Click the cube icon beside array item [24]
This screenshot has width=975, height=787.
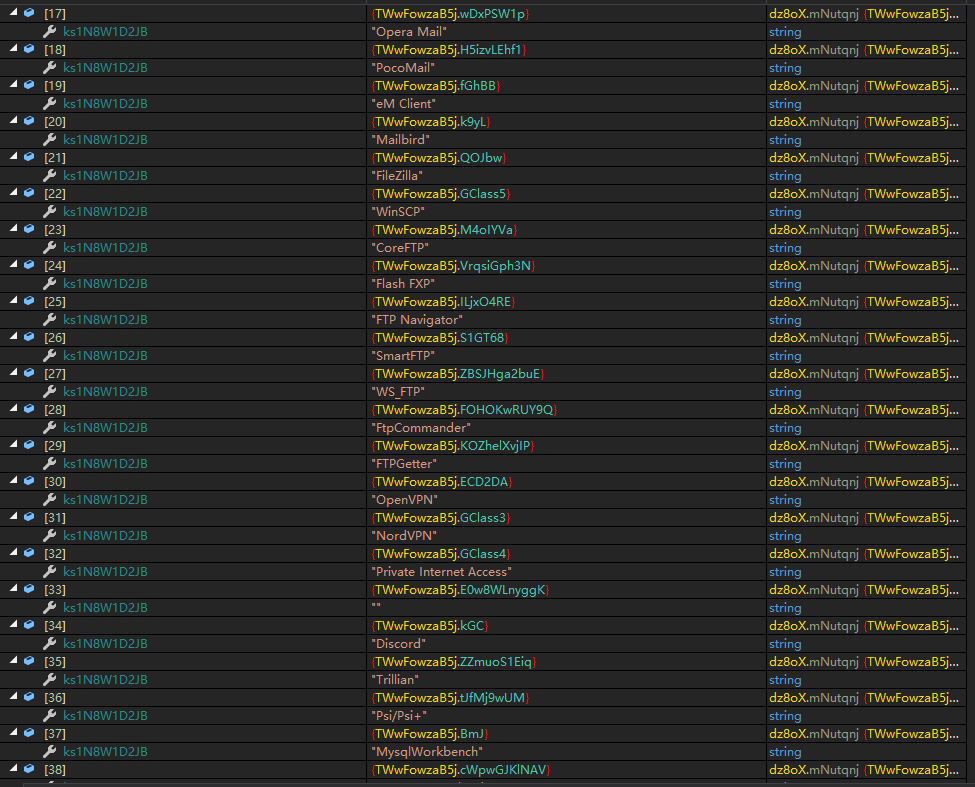point(29,266)
